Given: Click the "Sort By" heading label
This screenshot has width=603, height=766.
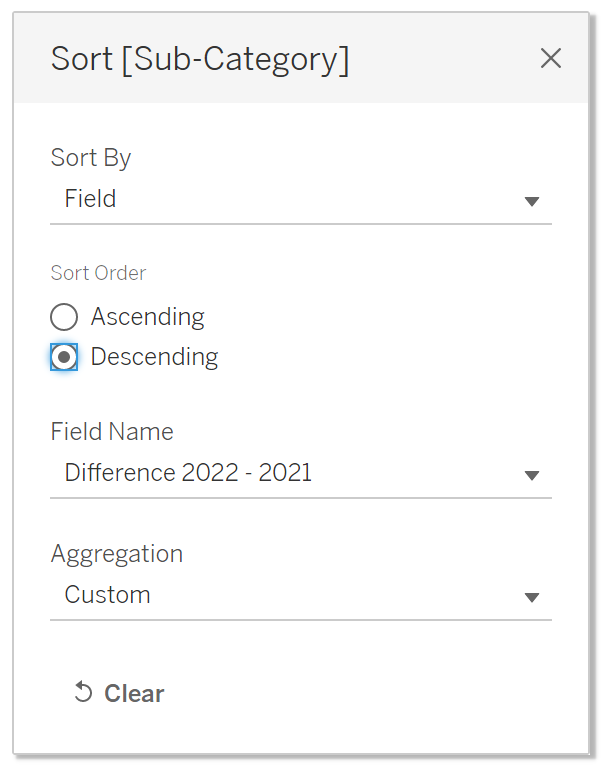Looking at the screenshot, I should click(x=91, y=157).
